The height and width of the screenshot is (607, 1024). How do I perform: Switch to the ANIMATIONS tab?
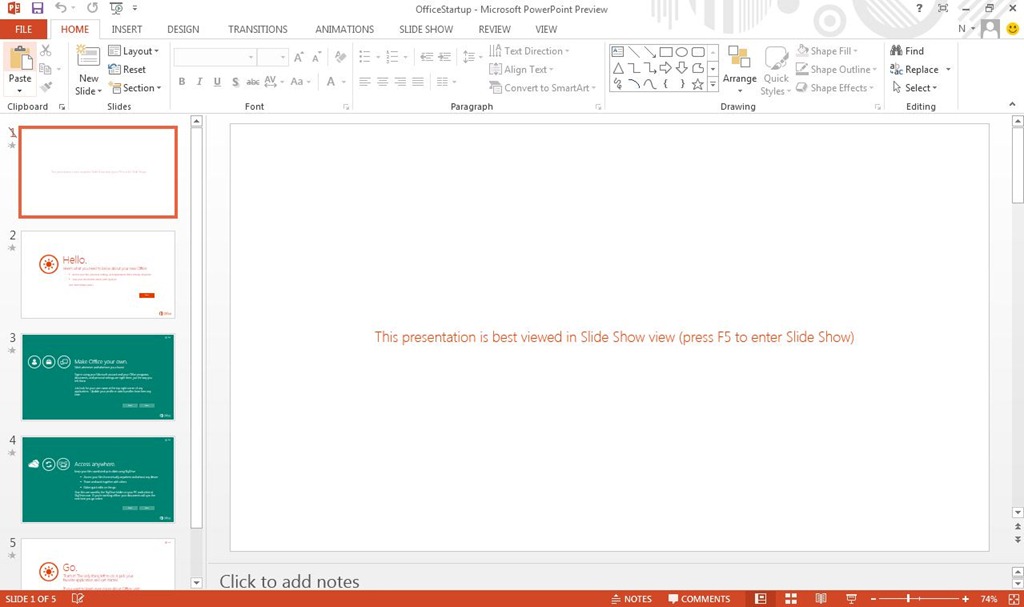coord(344,29)
